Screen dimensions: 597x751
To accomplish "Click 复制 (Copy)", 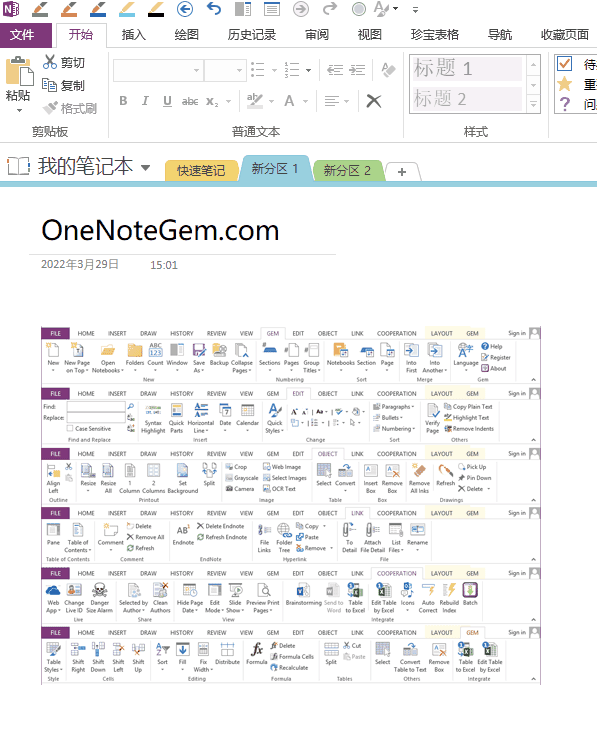I will pos(63,85).
